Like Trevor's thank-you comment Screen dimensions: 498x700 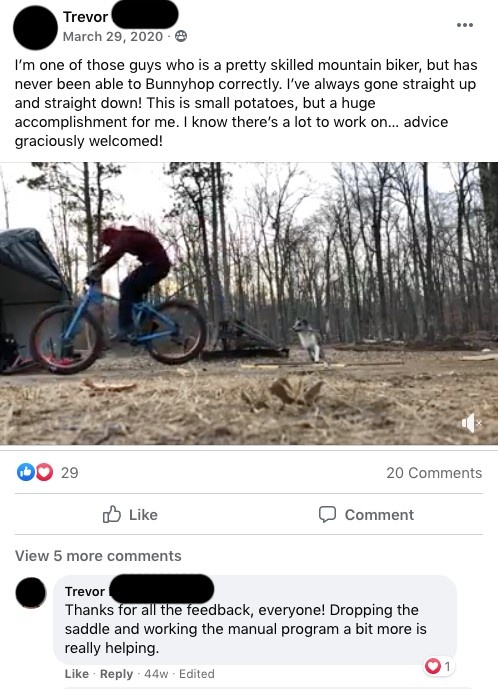click(x=77, y=674)
